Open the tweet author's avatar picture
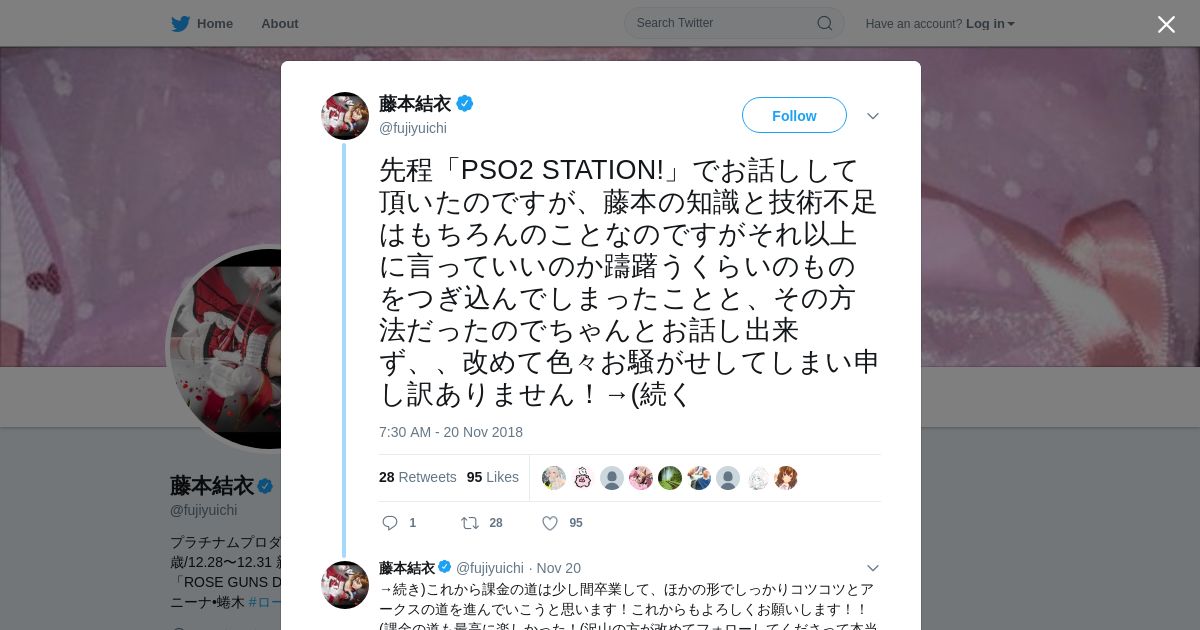This screenshot has height=630, width=1200. click(345, 116)
